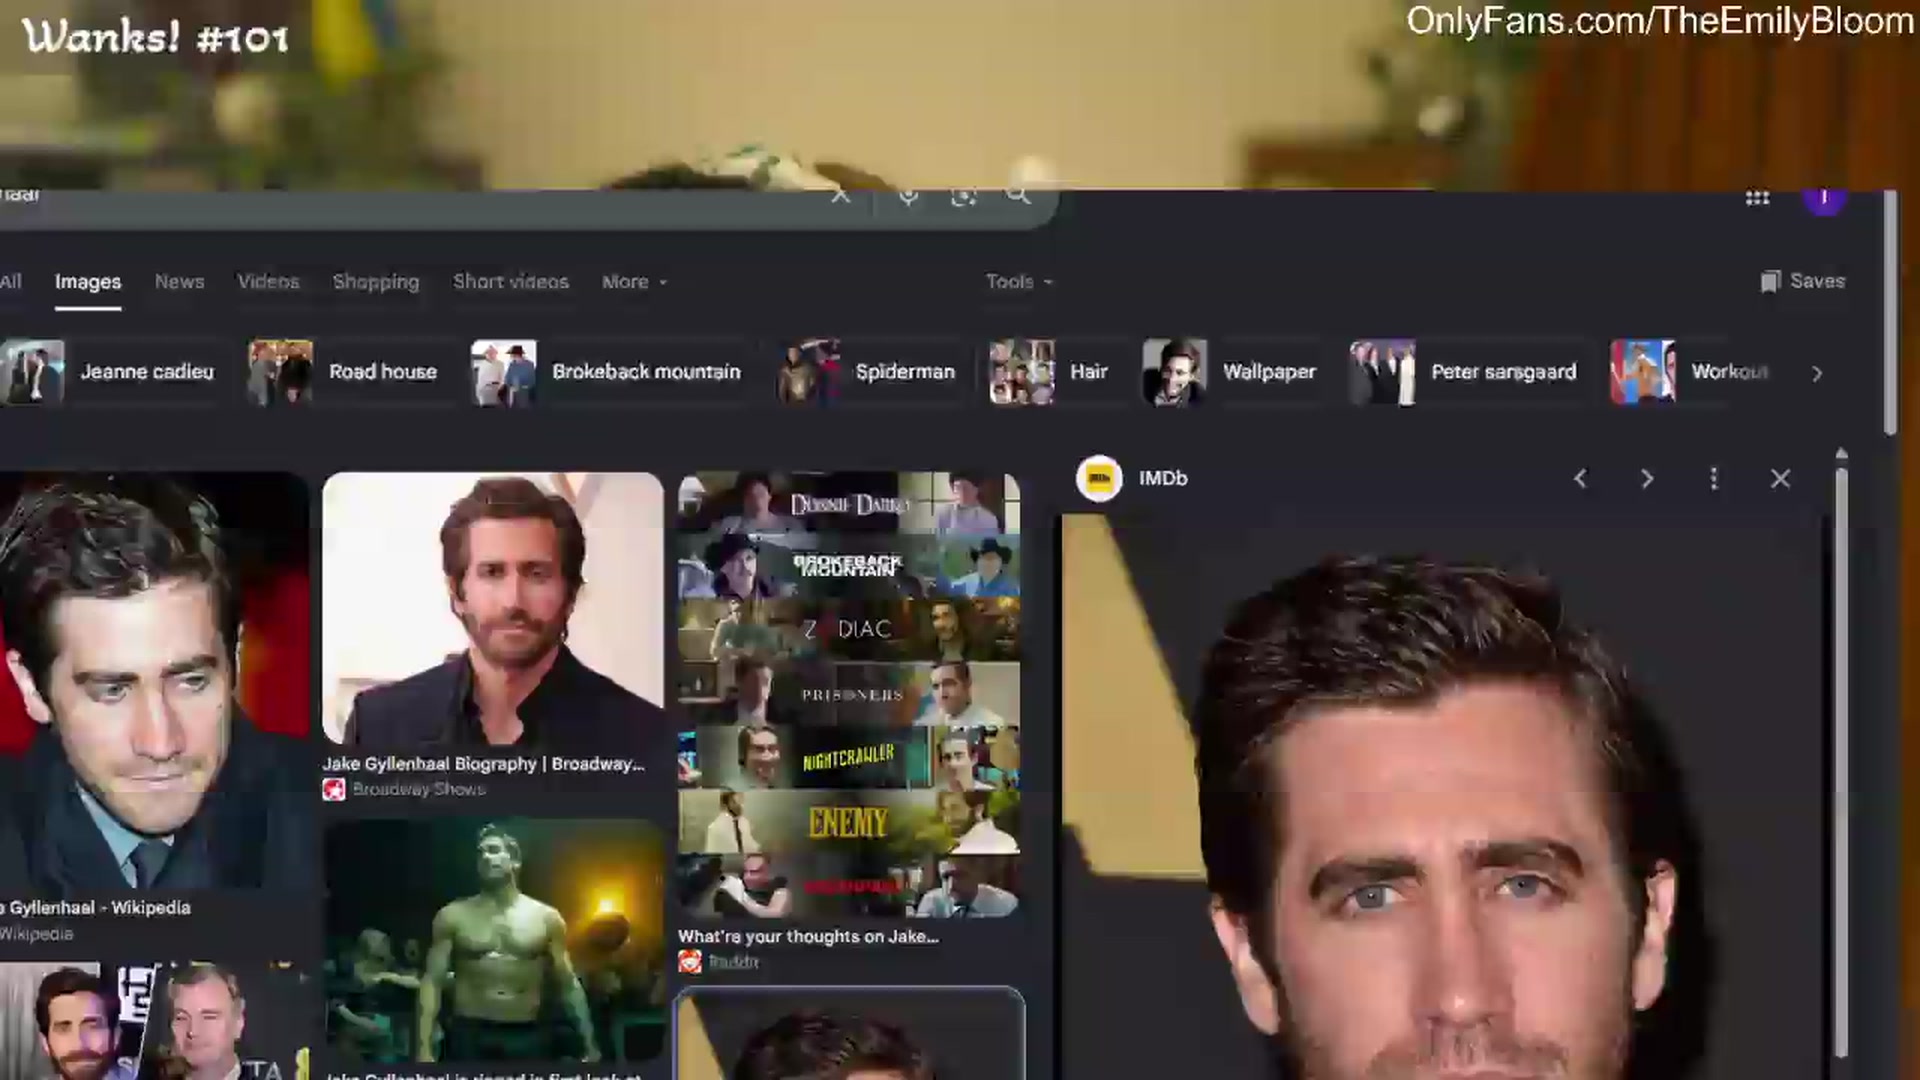This screenshot has width=1920, height=1080.
Task: Click the IMDb source name text
Action: (x=1163, y=479)
